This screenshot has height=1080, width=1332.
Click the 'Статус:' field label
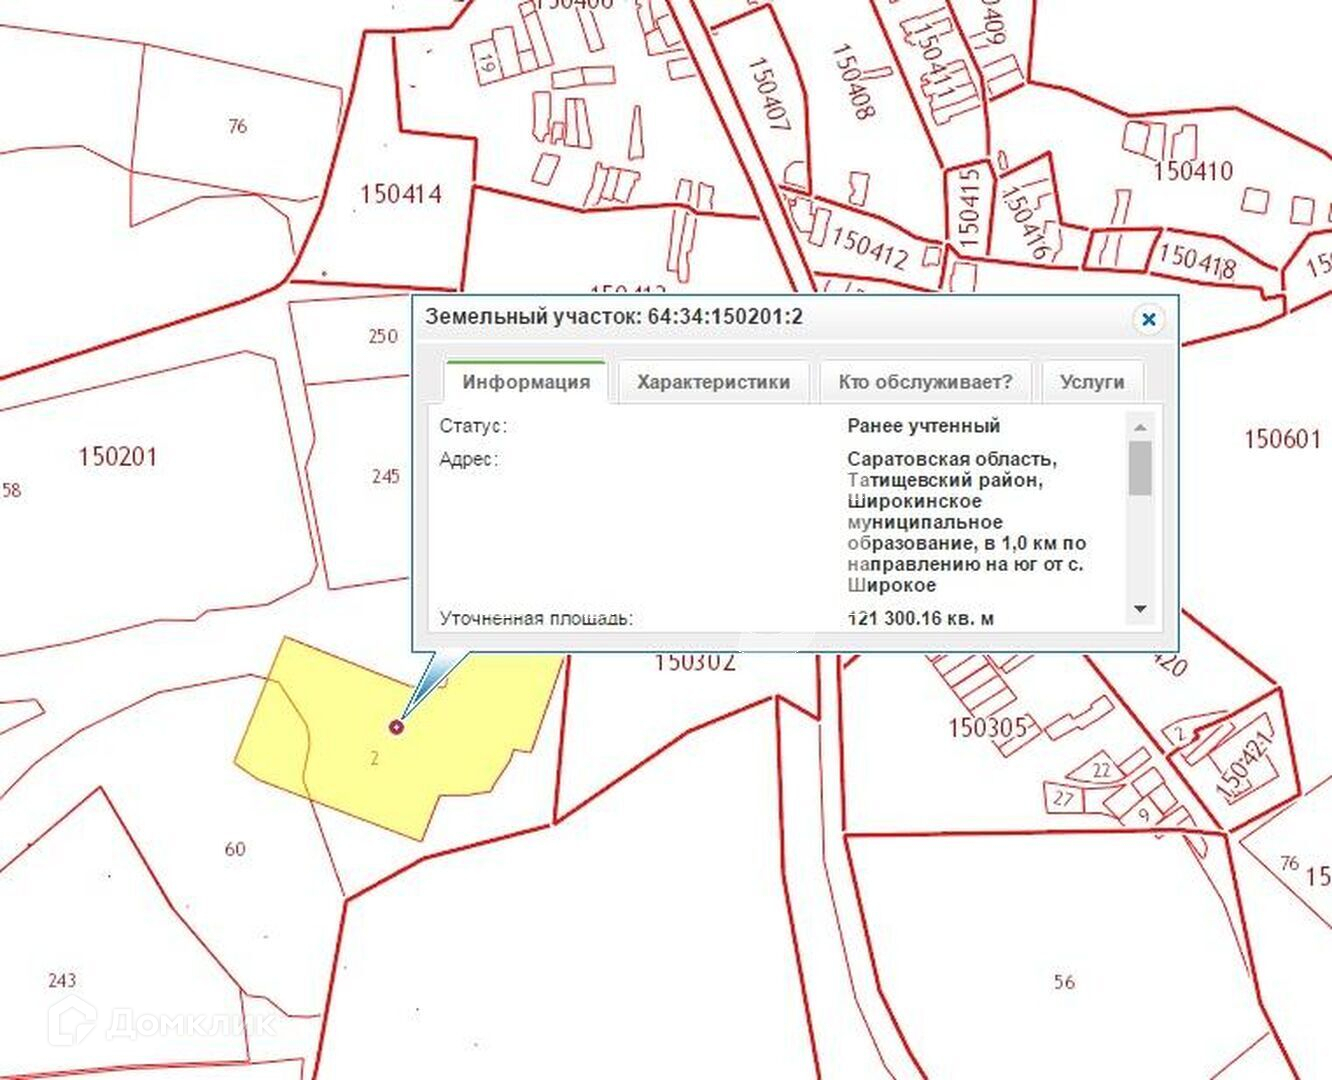473,426
